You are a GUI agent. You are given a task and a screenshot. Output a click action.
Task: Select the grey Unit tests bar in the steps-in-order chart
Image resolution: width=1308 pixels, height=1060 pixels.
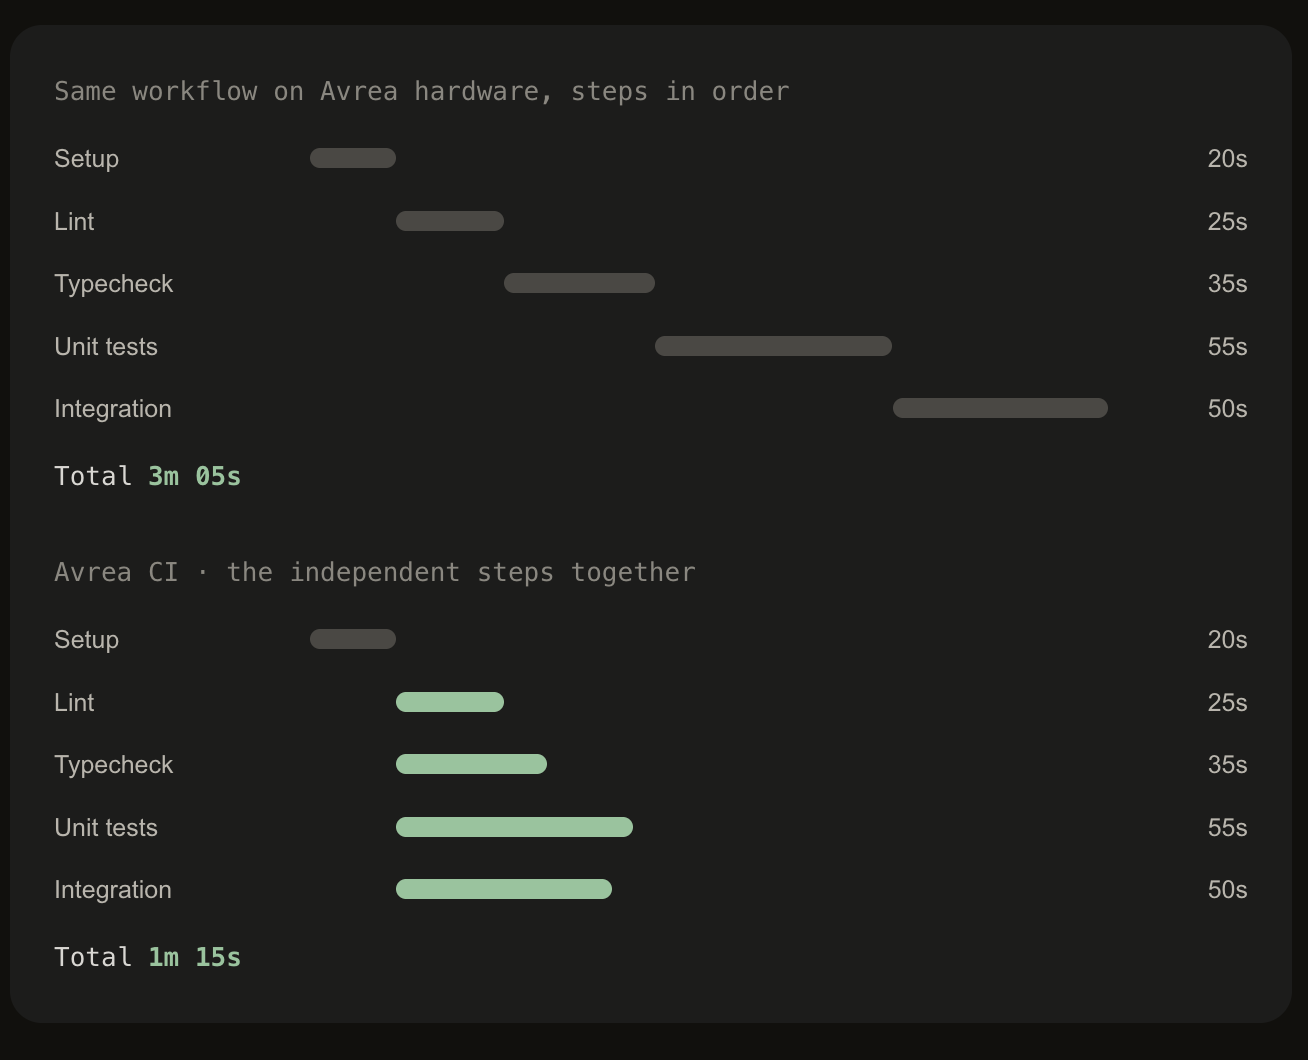[773, 346]
